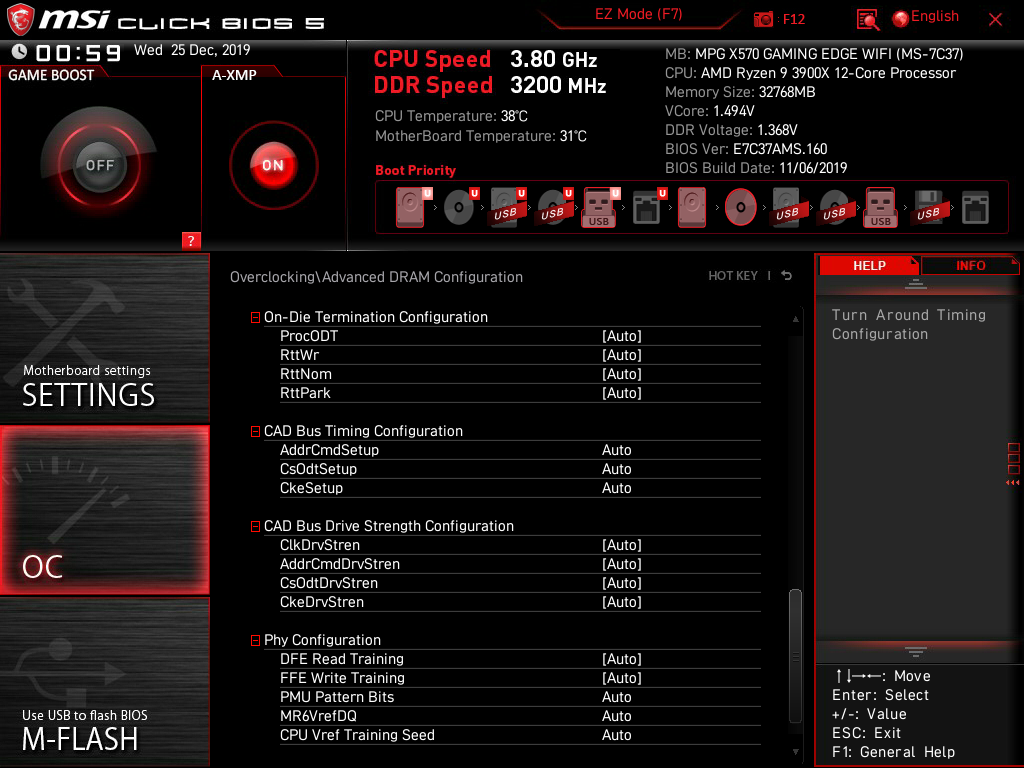Viewport: 1024px width, 768px height.
Task: Collapse CAD Bus Drive Strength Configuration section
Action: coord(255,526)
